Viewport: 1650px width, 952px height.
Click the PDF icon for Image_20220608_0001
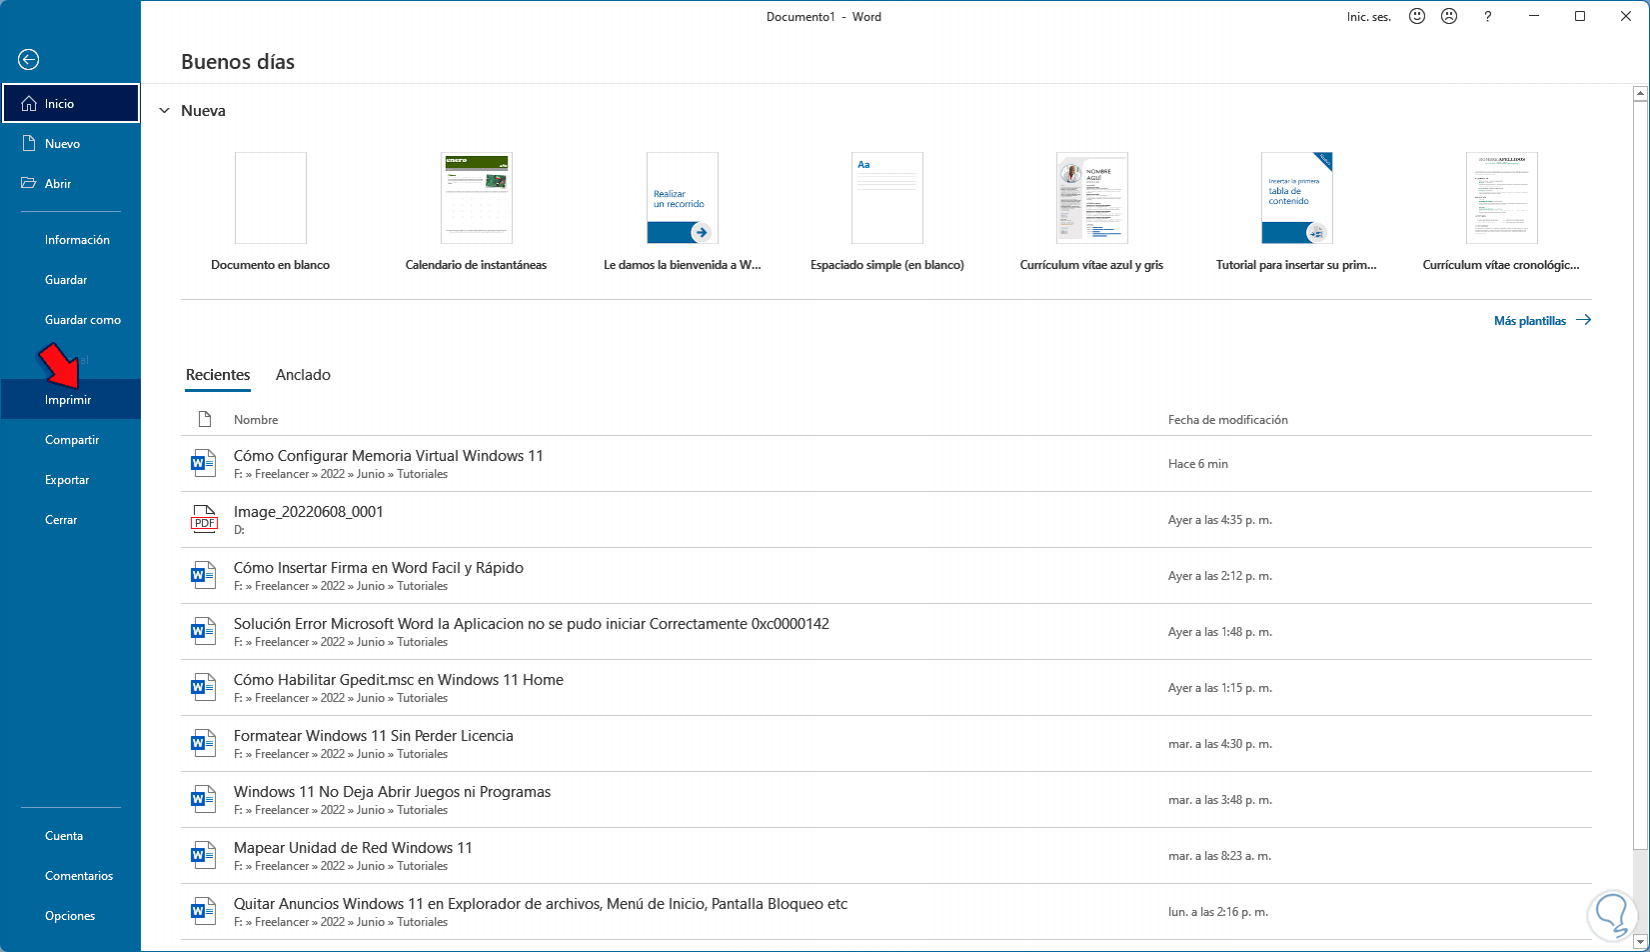203,520
